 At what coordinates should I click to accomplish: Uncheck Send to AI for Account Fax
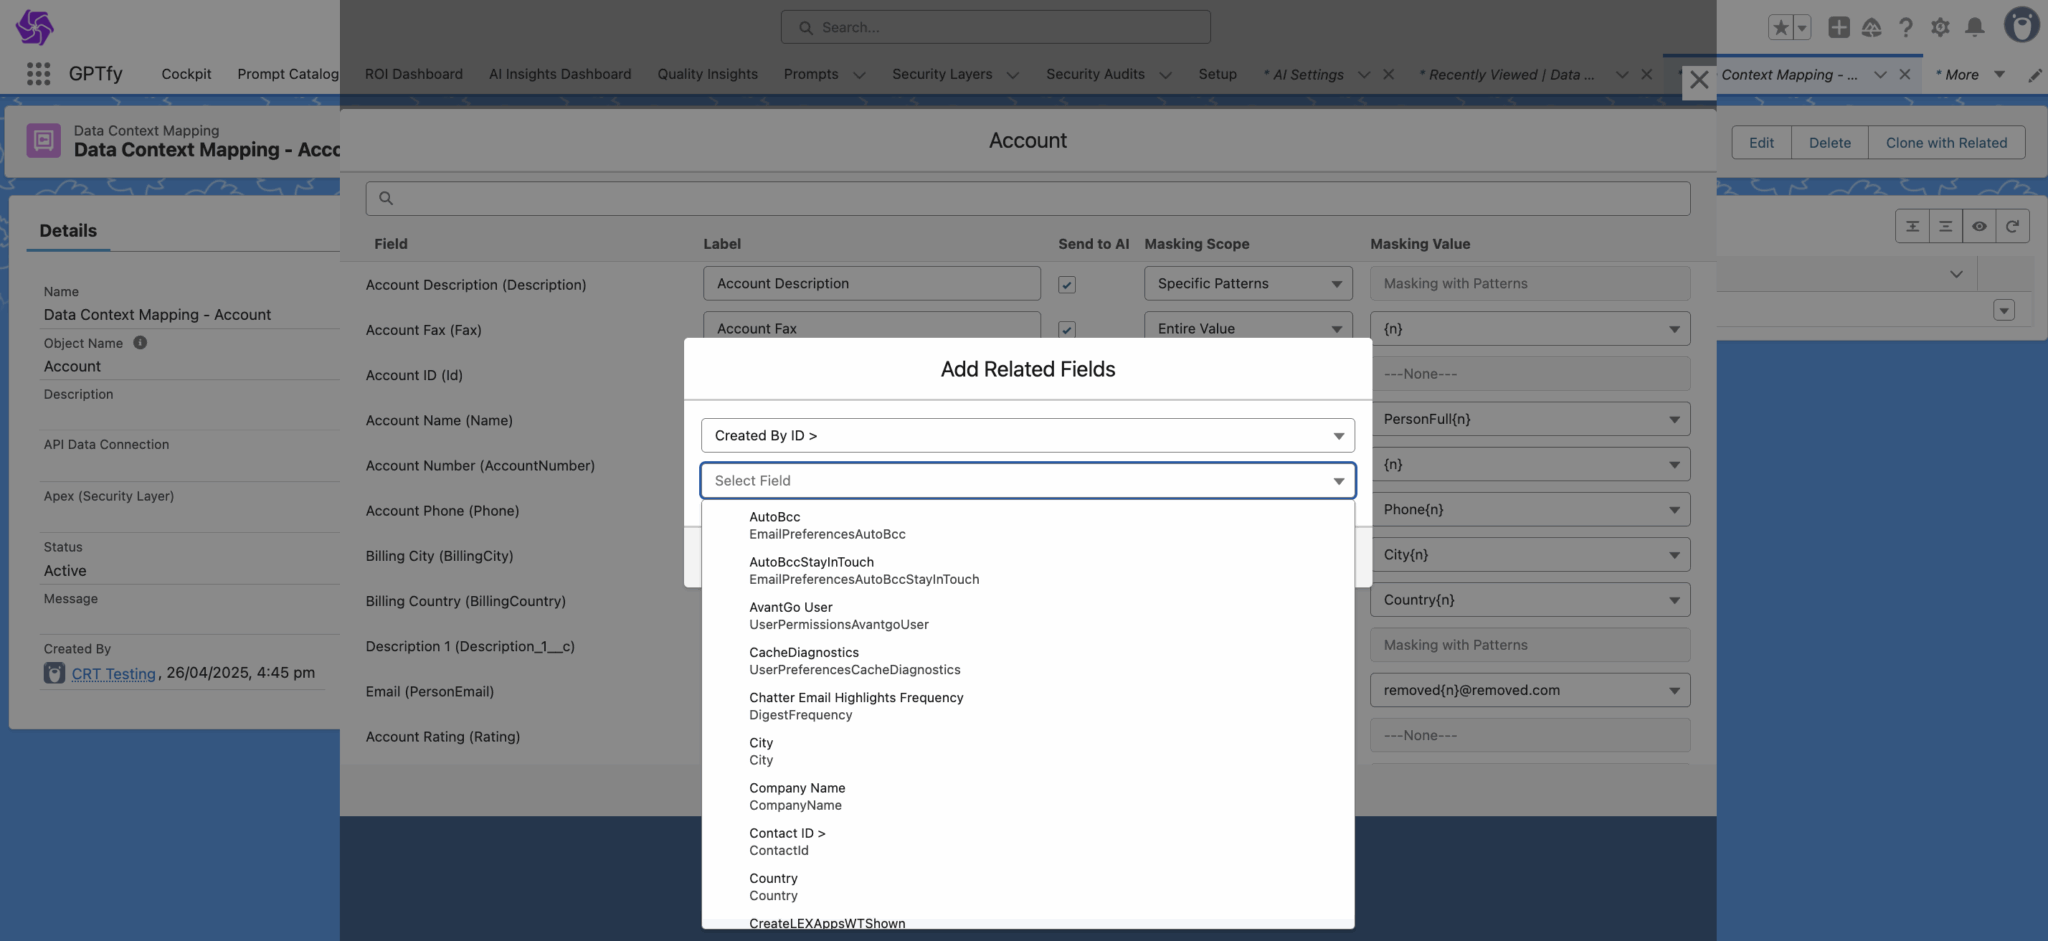coord(1067,329)
